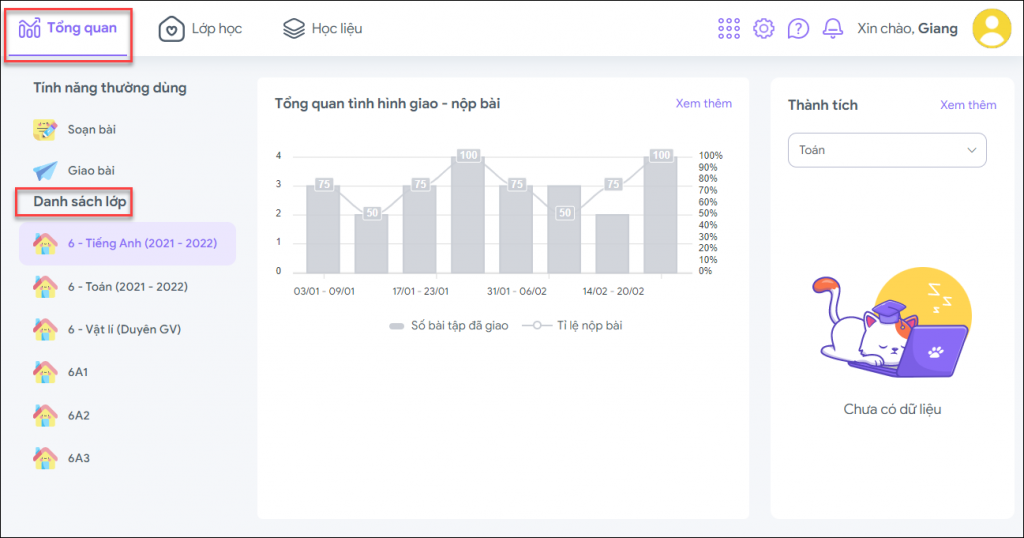Screen dimensions: 1024x538
Task: Click Xem thêm link in chart panel
Action: [703, 103]
